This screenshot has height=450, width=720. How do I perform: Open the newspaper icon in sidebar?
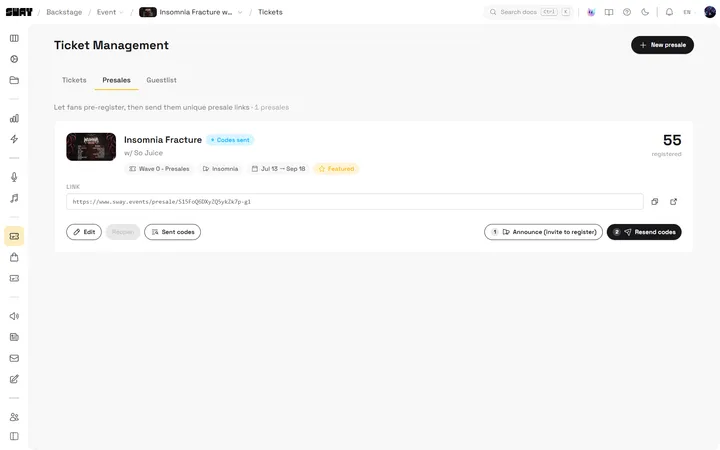14,337
